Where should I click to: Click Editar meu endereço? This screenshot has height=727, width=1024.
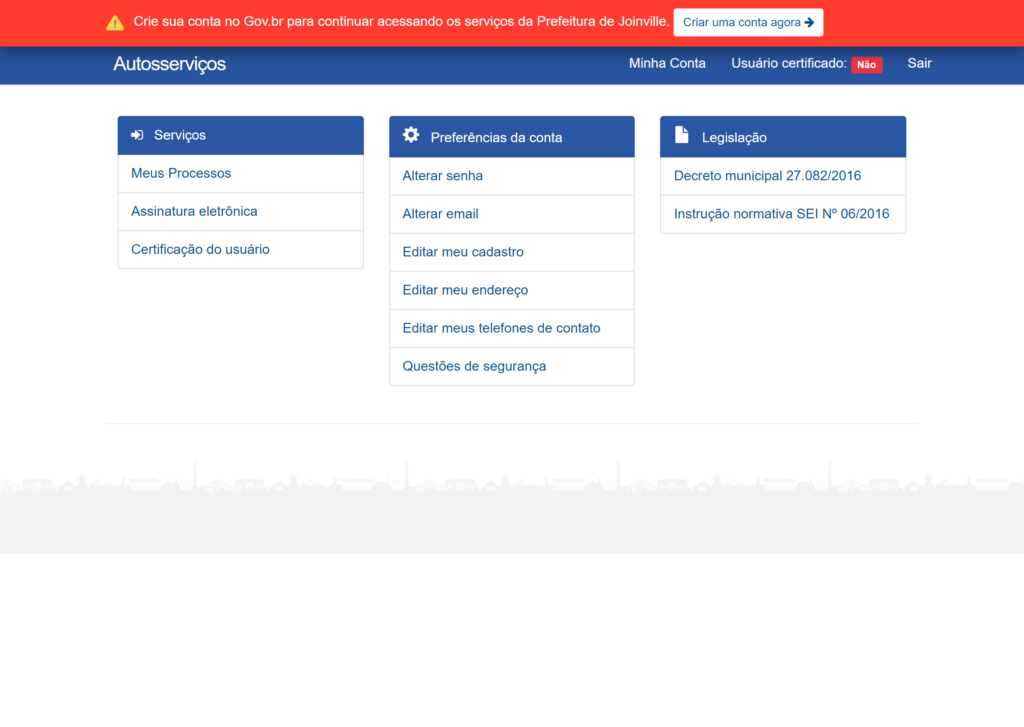point(465,290)
